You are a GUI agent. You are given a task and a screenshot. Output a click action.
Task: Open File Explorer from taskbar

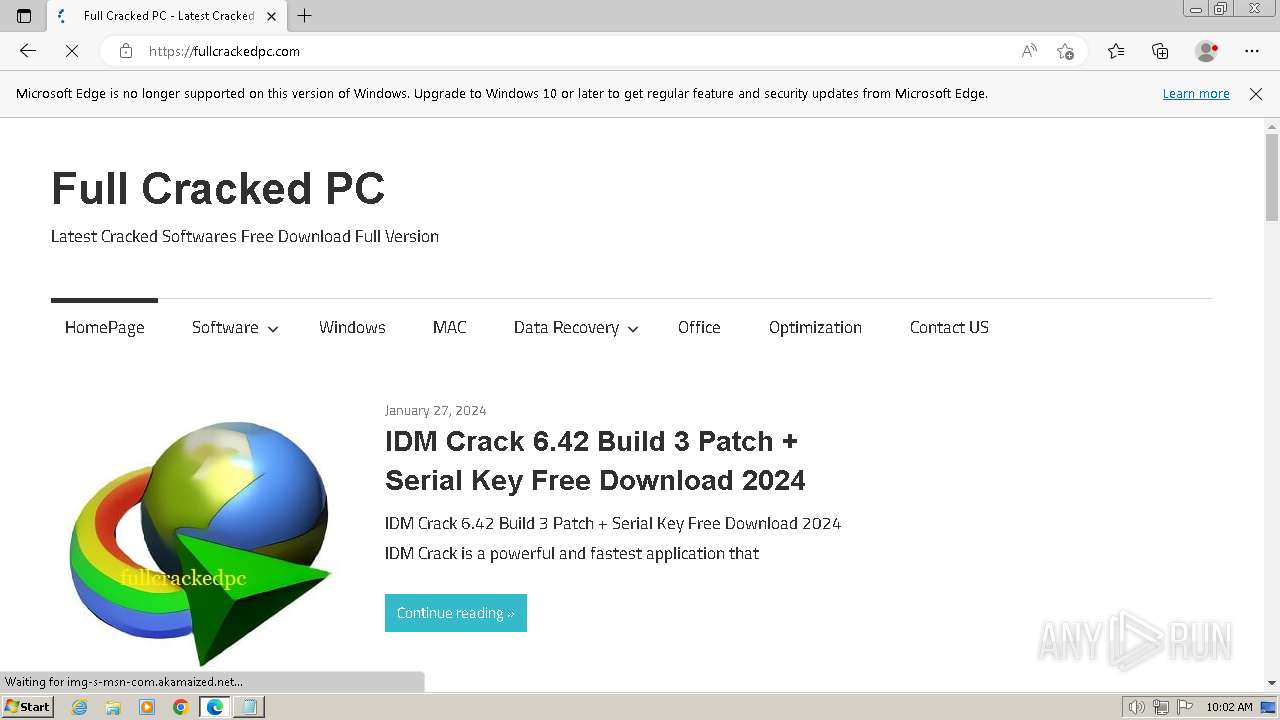(113, 707)
